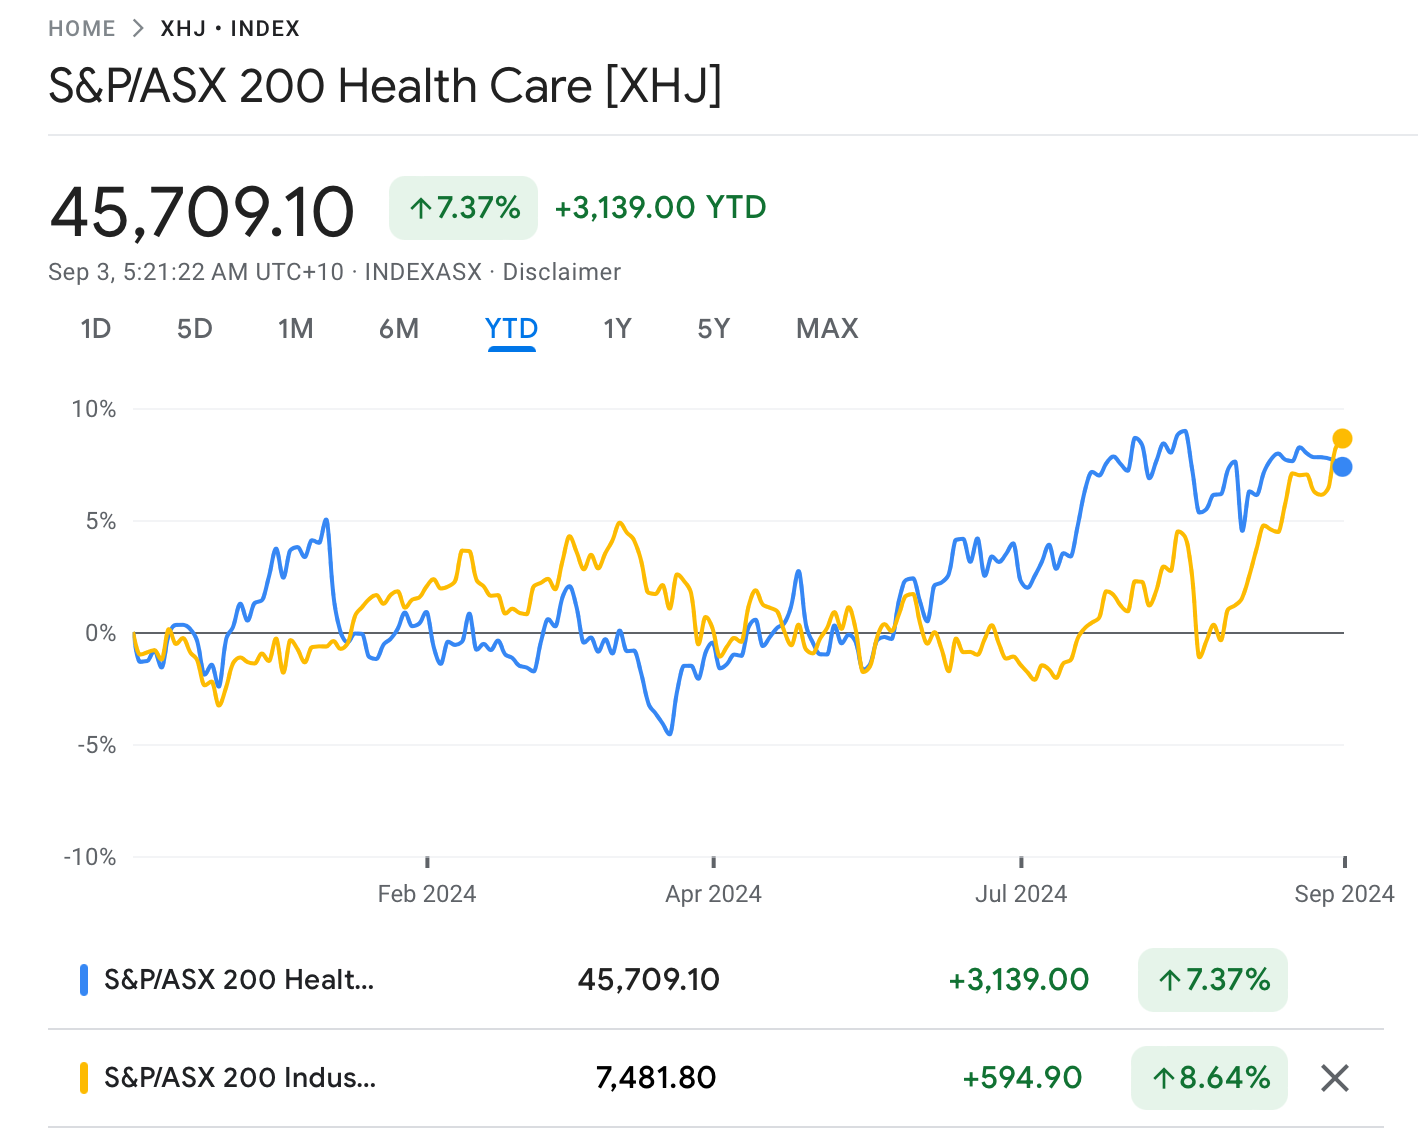
Task: Show the 1Y chart range
Action: pyautogui.click(x=617, y=329)
